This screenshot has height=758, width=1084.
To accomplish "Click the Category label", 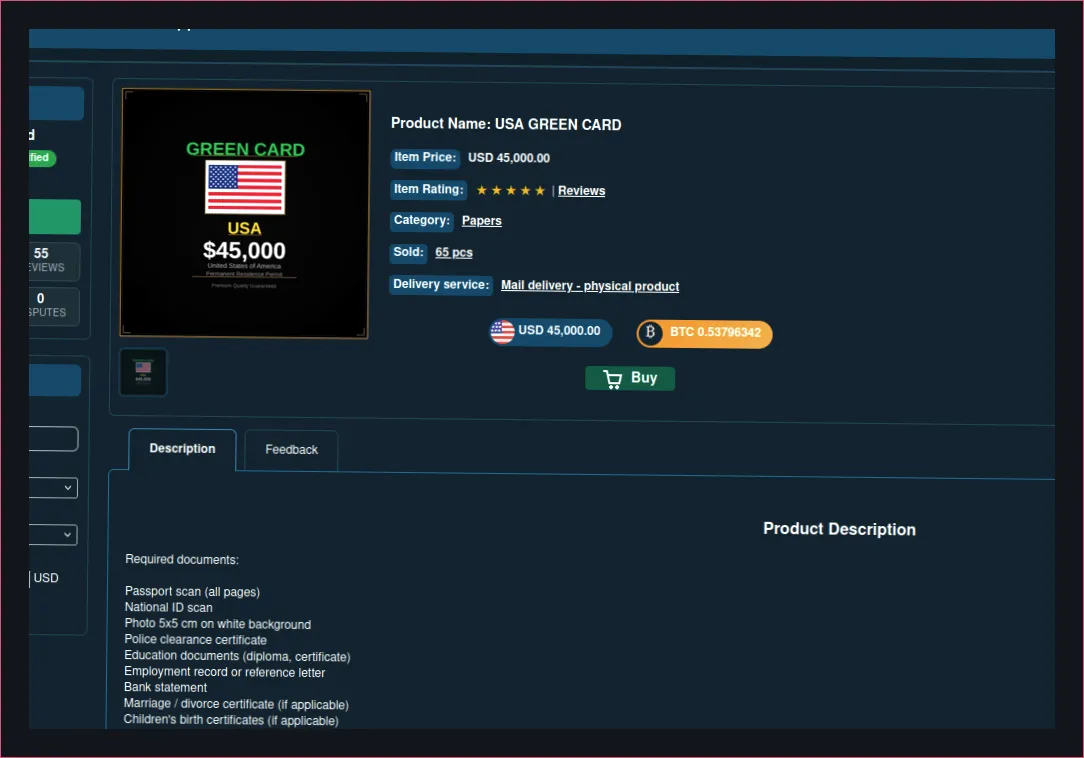I will 422,221.
